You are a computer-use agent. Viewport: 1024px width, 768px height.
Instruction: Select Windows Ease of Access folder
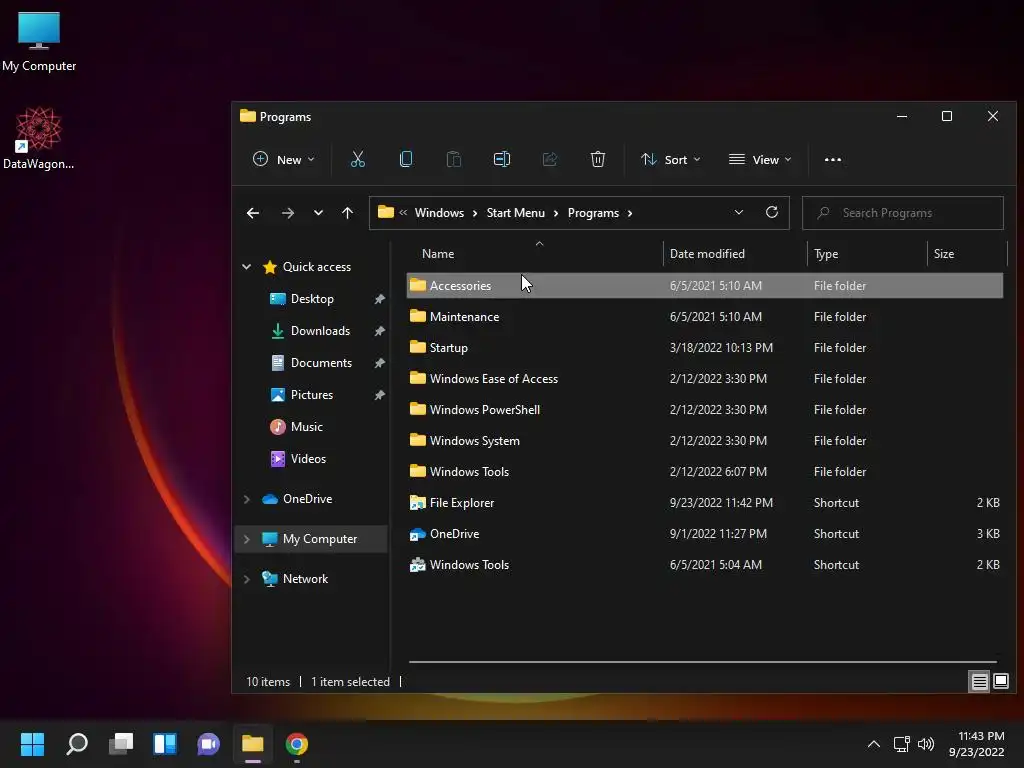705,379
